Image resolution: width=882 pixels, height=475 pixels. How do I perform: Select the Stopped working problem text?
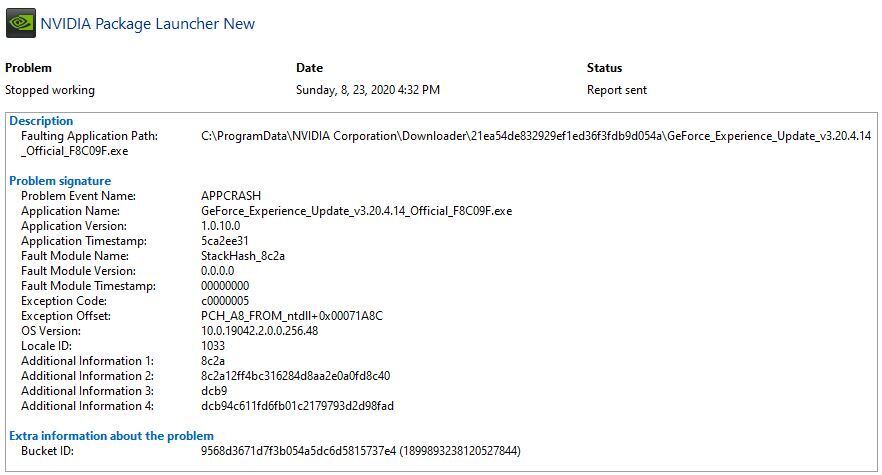coord(50,90)
